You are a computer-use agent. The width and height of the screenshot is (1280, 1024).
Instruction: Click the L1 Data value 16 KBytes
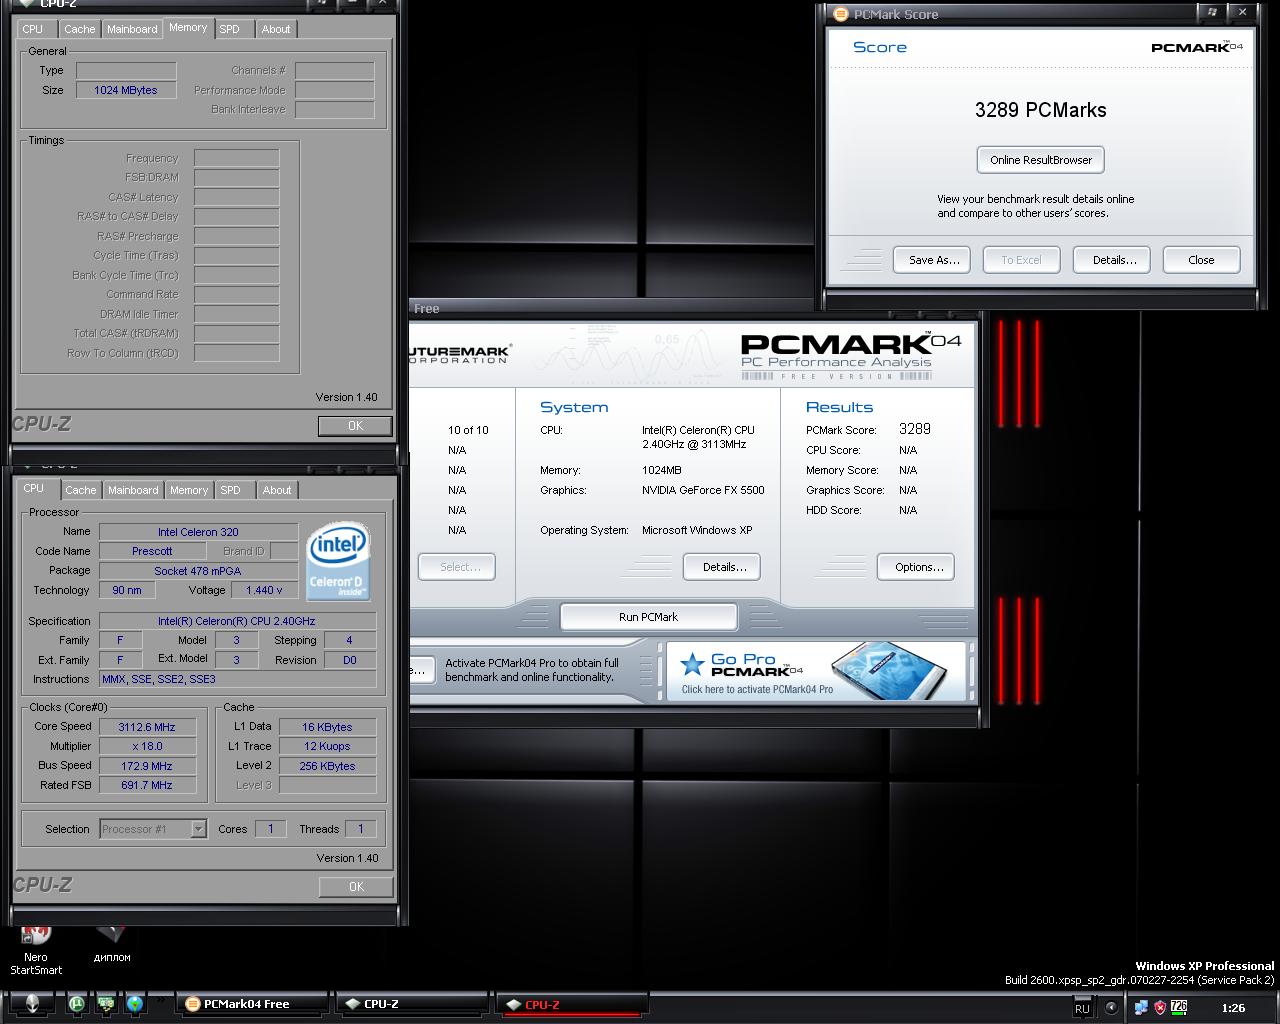(x=327, y=727)
